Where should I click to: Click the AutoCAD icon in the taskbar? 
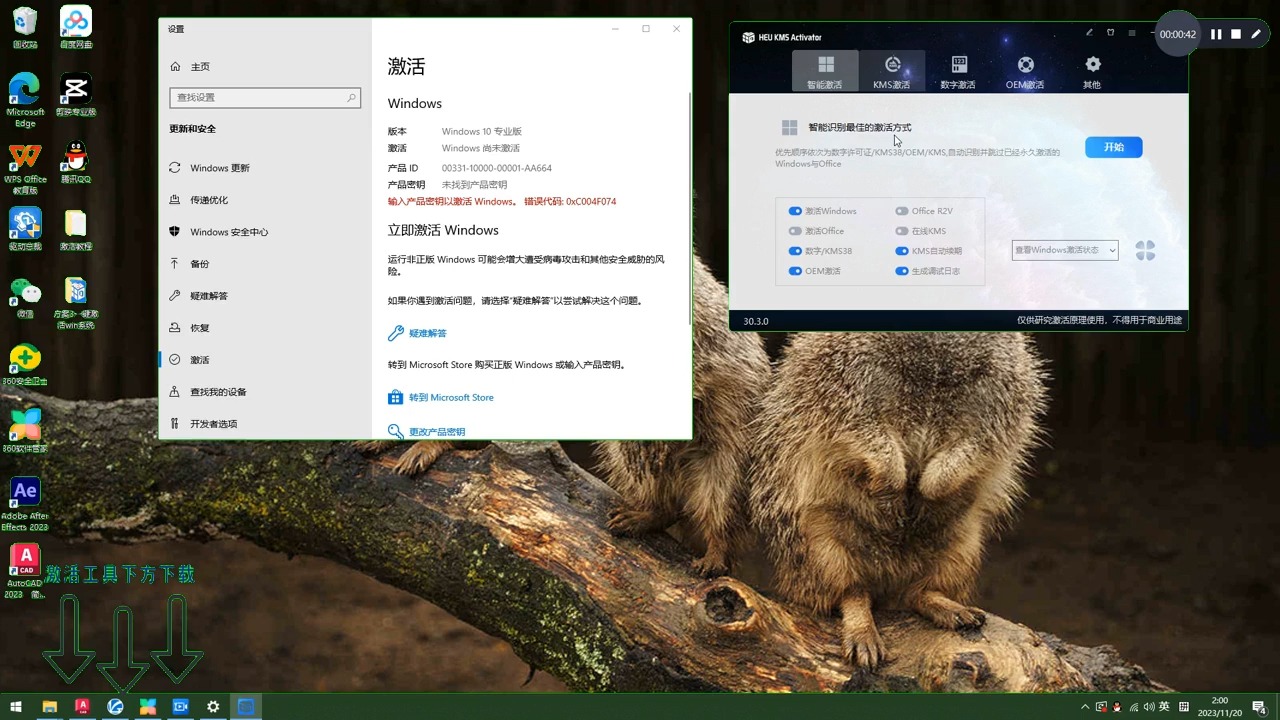point(82,707)
